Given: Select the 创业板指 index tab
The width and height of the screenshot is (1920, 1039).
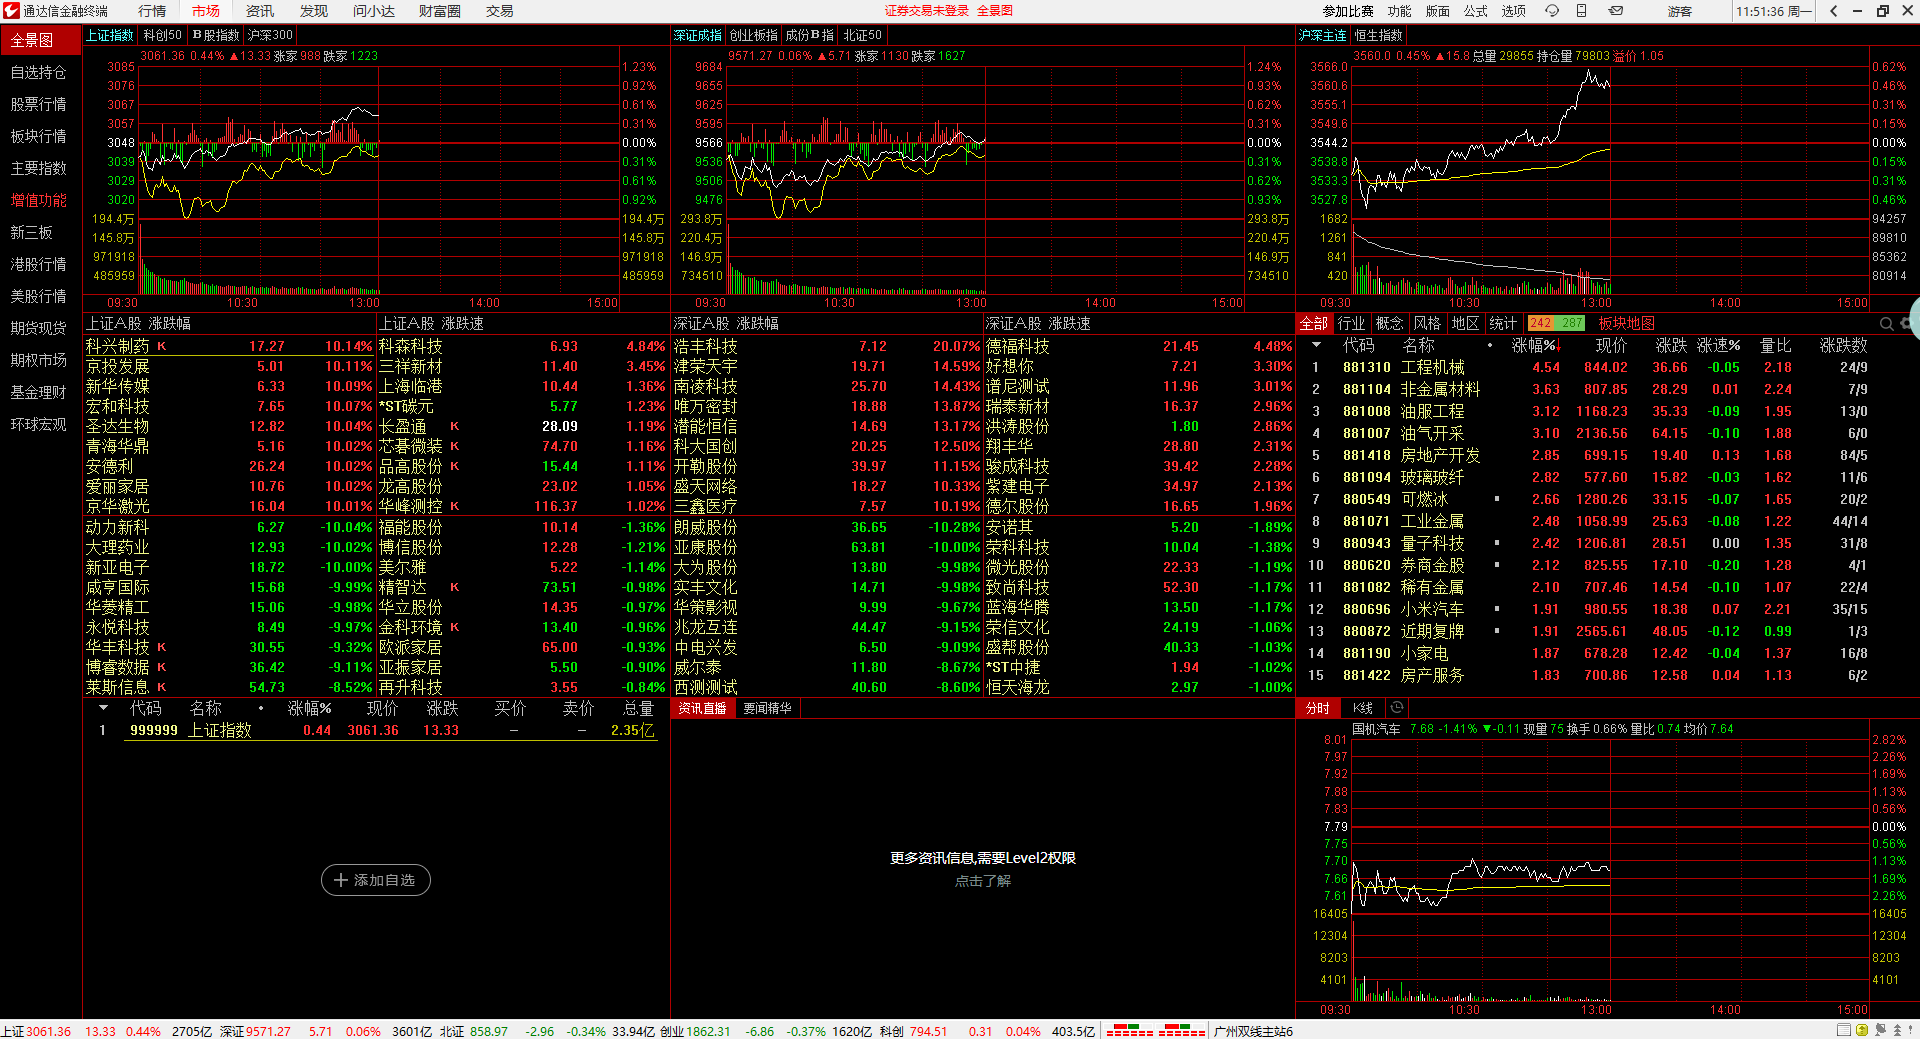Looking at the screenshot, I should pos(754,35).
